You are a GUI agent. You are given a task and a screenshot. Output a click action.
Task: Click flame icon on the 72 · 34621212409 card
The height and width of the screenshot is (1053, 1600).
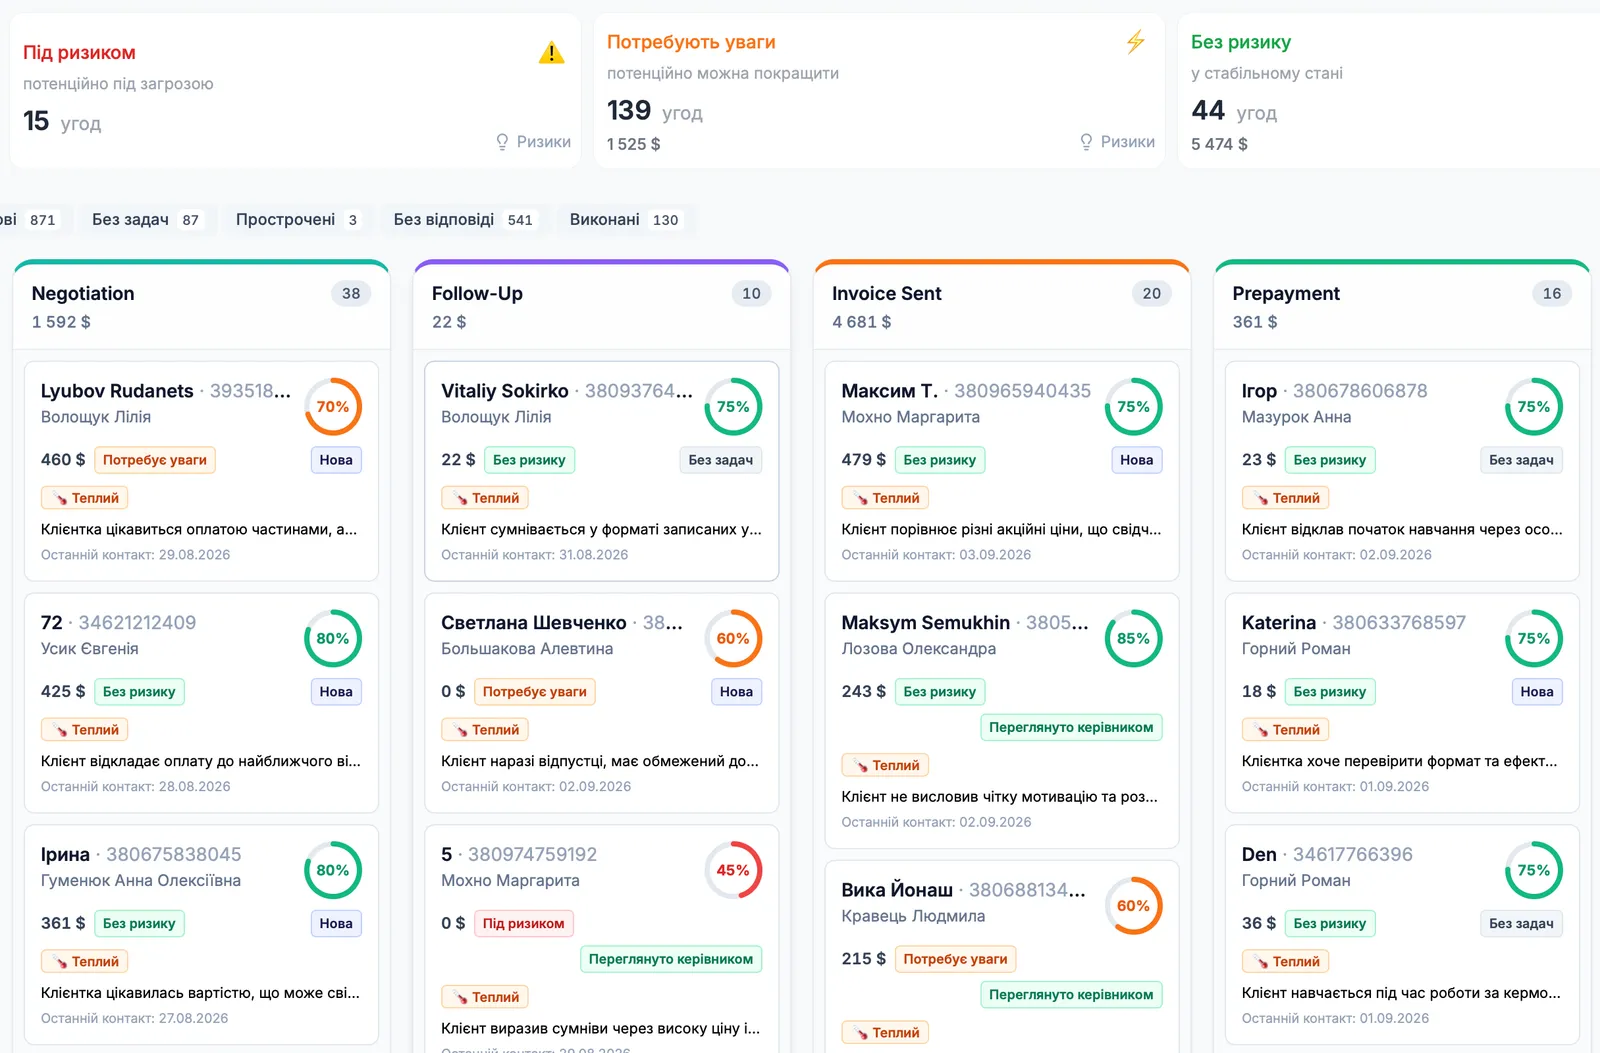pos(60,730)
